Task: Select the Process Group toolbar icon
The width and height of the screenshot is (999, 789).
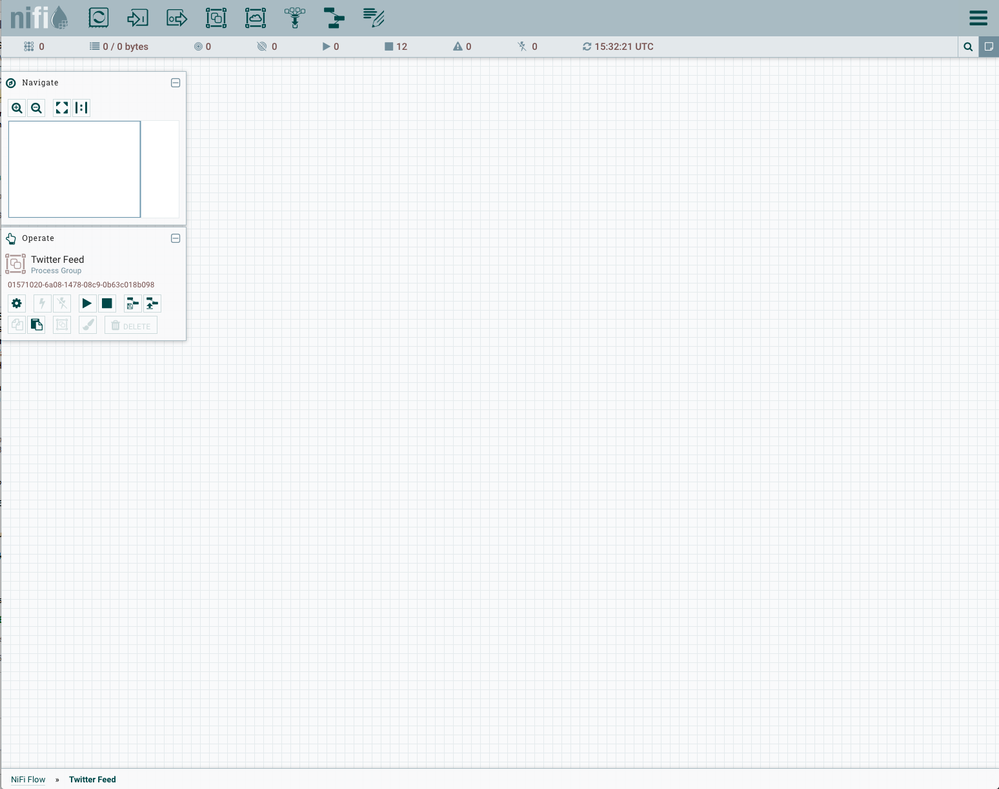Action: (216, 17)
